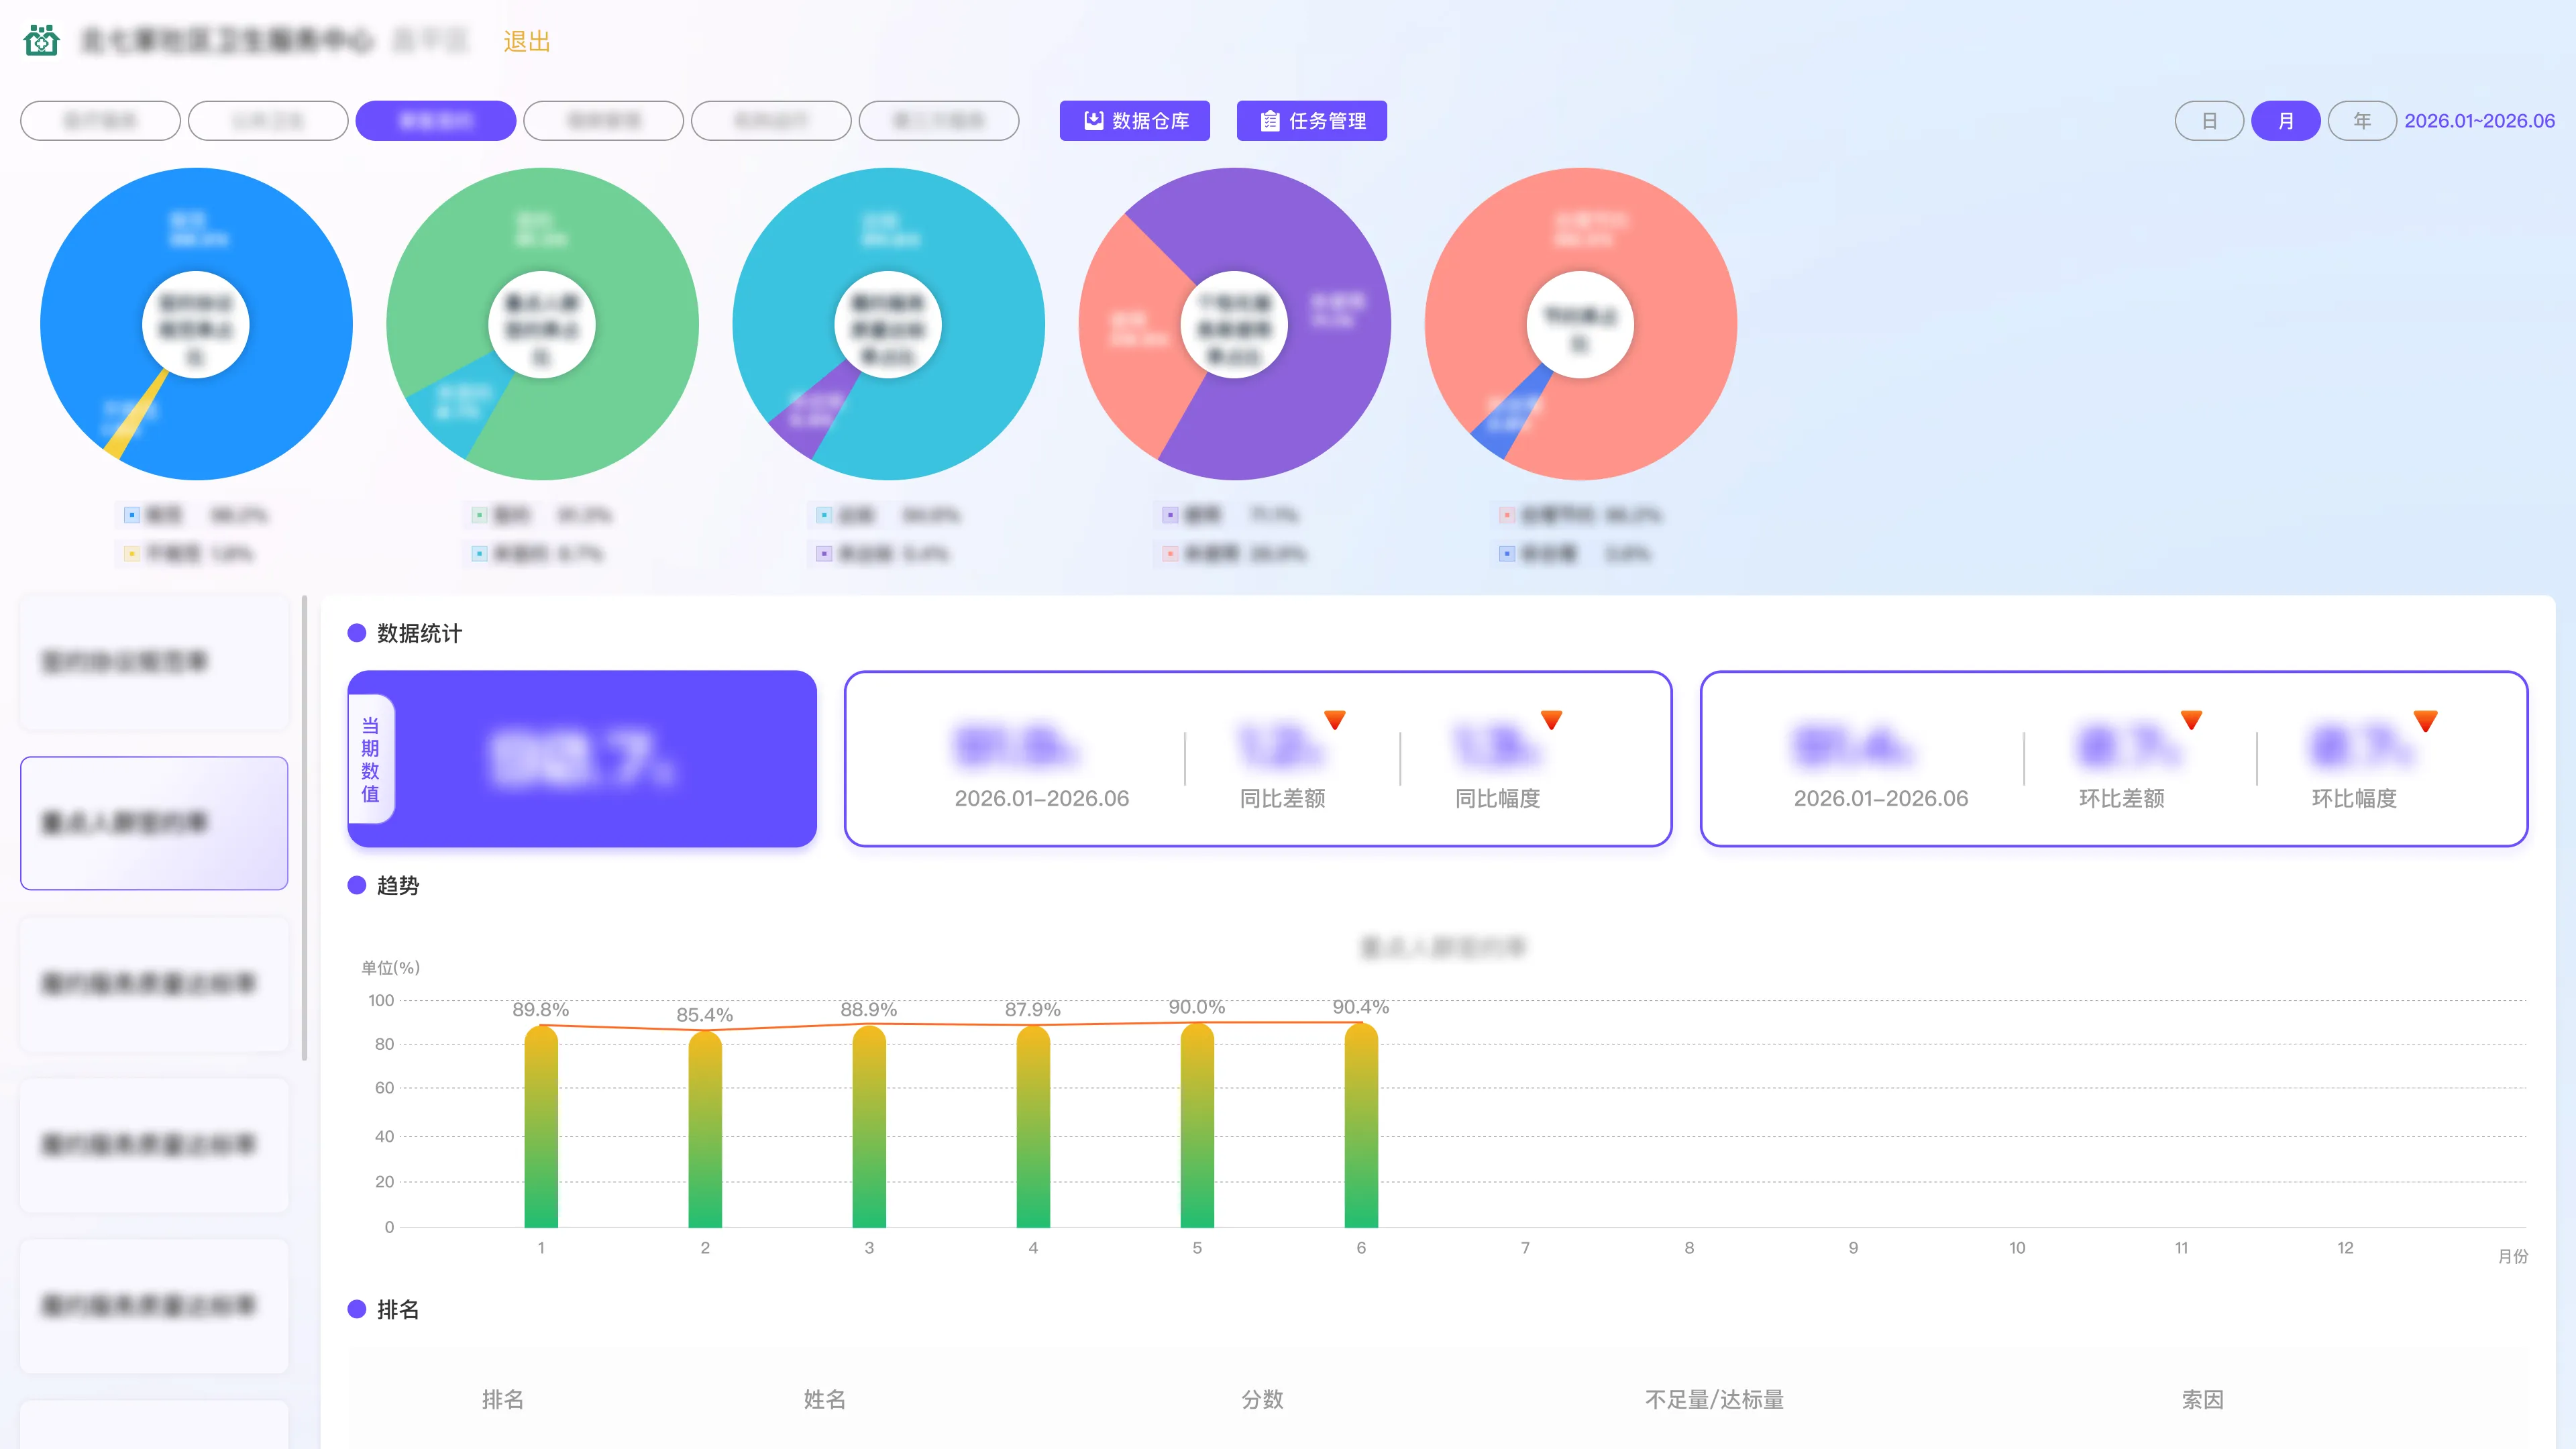
Task: Select the outlined tab right of the purple tab
Action: click(604, 121)
